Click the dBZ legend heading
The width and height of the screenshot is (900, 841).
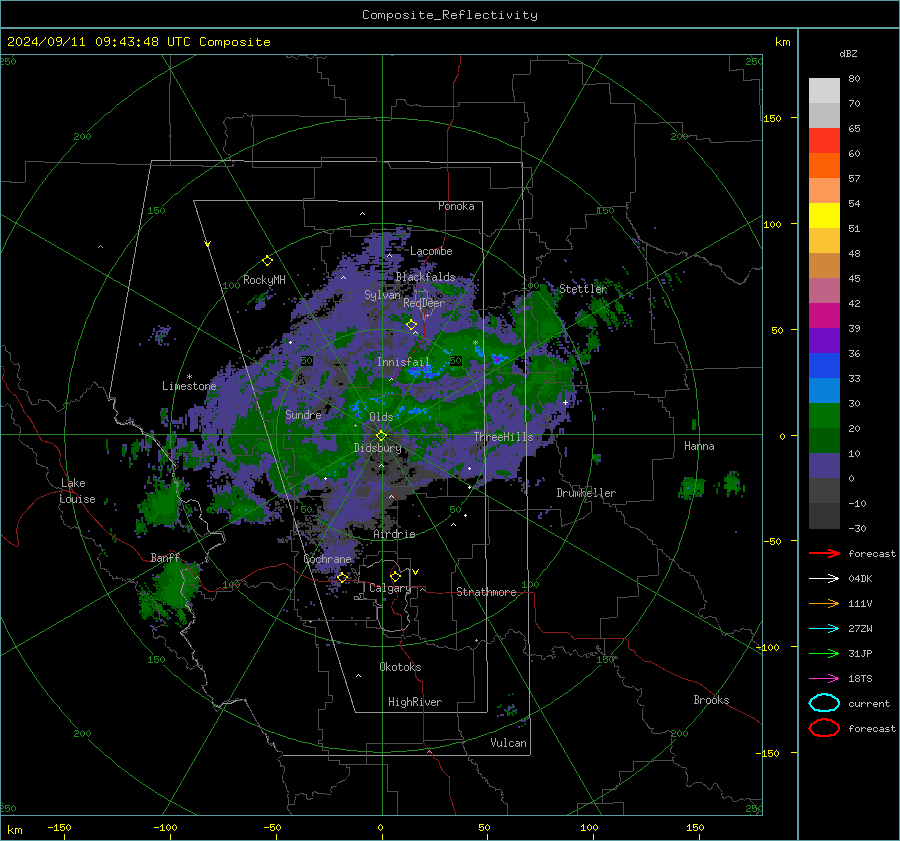pyautogui.click(x=848, y=54)
